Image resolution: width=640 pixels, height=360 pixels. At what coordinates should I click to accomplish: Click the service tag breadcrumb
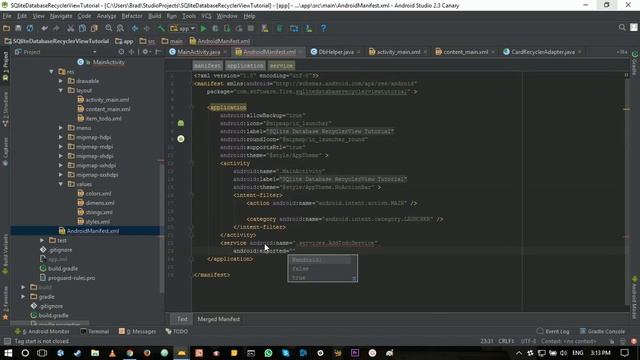(281, 66)
